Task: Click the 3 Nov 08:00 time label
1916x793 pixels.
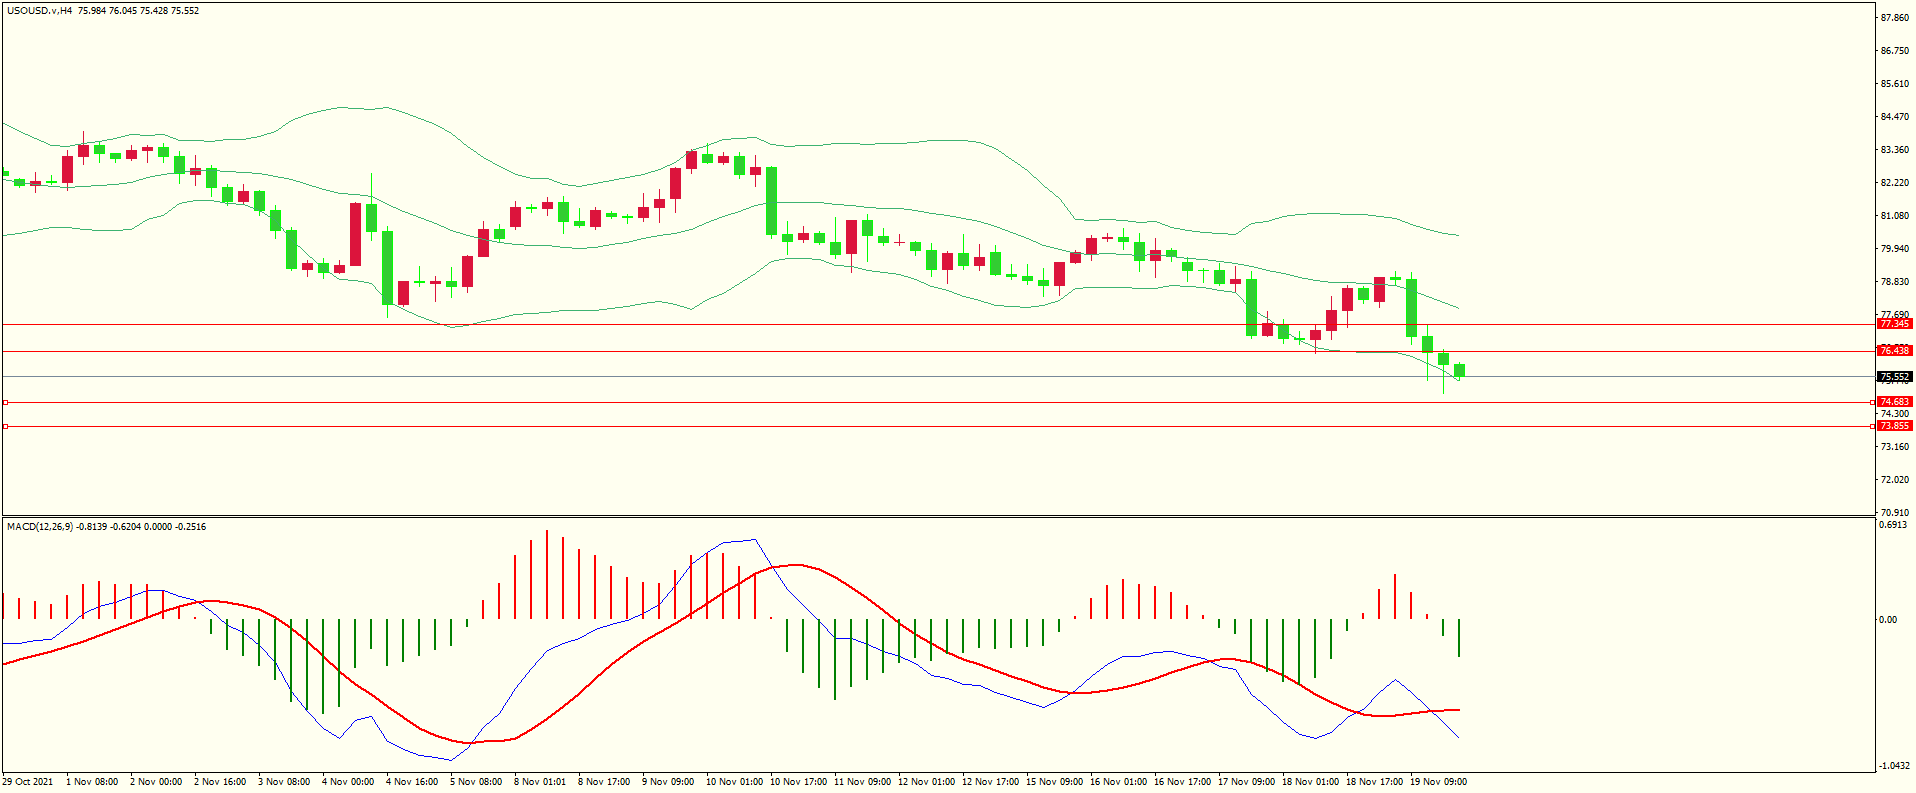Action: tap(284, 782)
